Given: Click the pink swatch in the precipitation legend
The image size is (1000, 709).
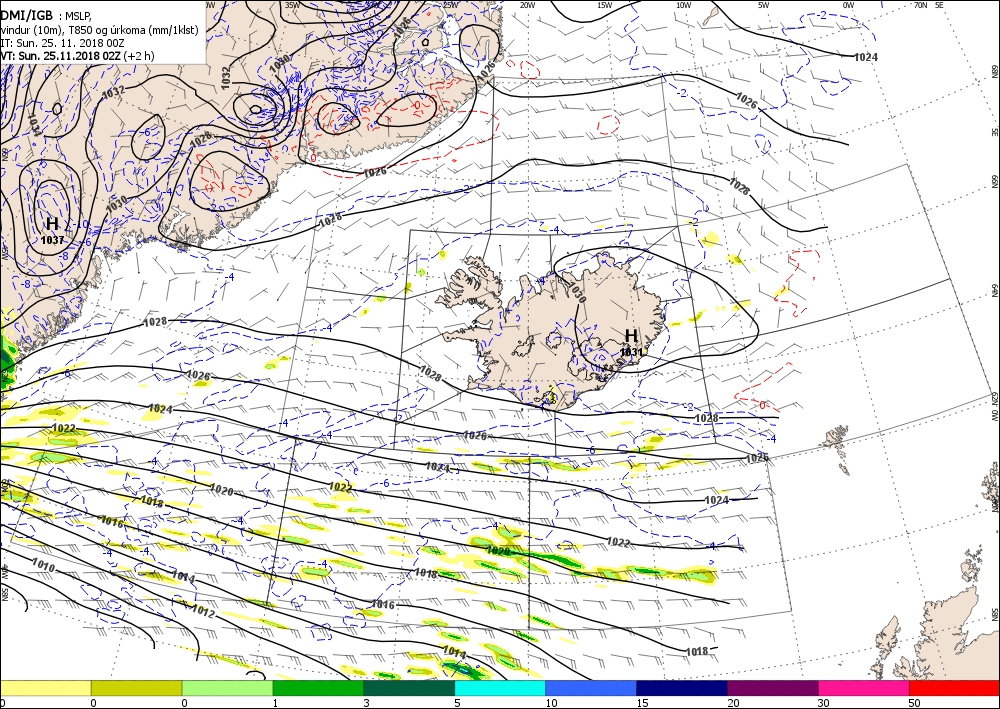Looking at the screenshot, I should pyautogui.click(x=864, y=688).
